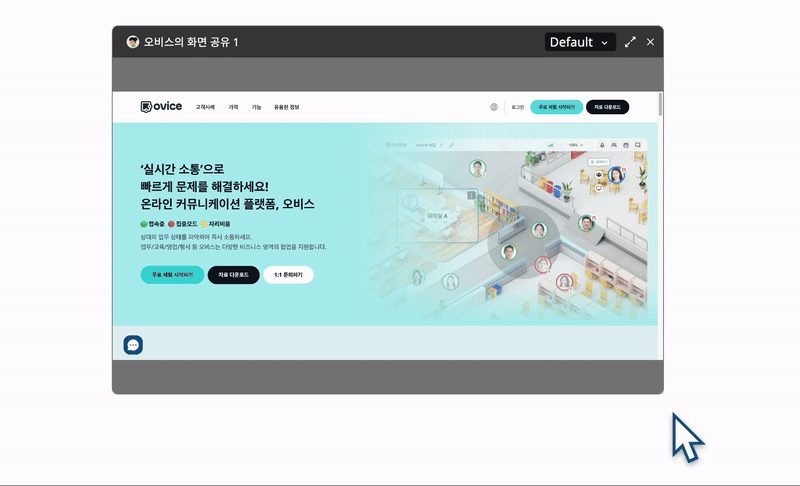Click the shared page's vertical scrollbar
The height and width of the screenshot is (486, 800).
(x=660, y=104)
